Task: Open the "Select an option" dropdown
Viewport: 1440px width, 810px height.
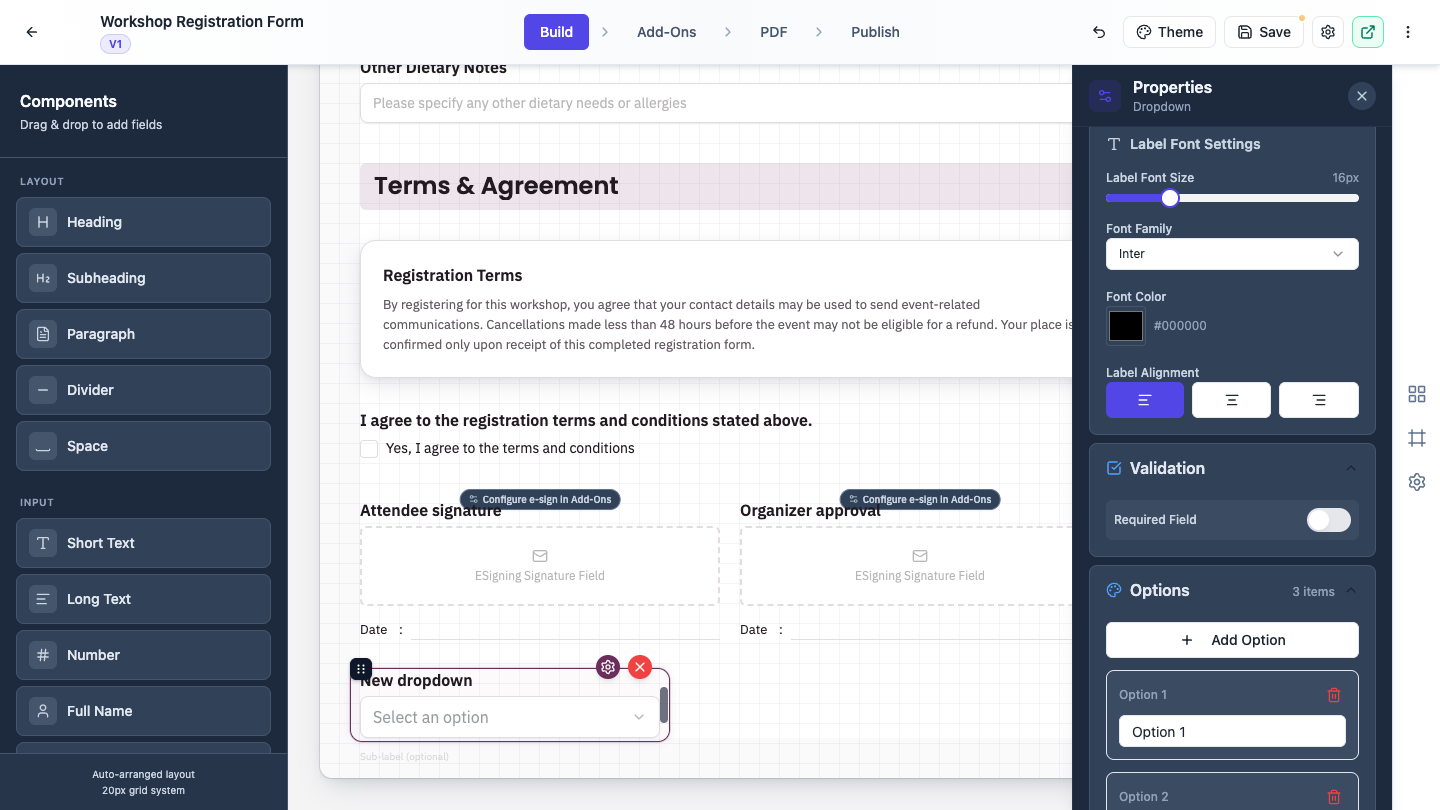Action: click(x=508, y=717)
